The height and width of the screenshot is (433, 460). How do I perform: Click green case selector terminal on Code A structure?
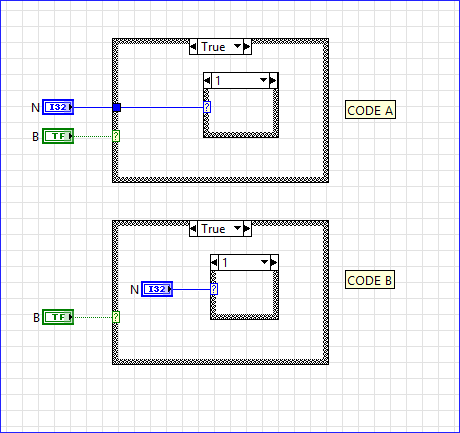[116, 136]
